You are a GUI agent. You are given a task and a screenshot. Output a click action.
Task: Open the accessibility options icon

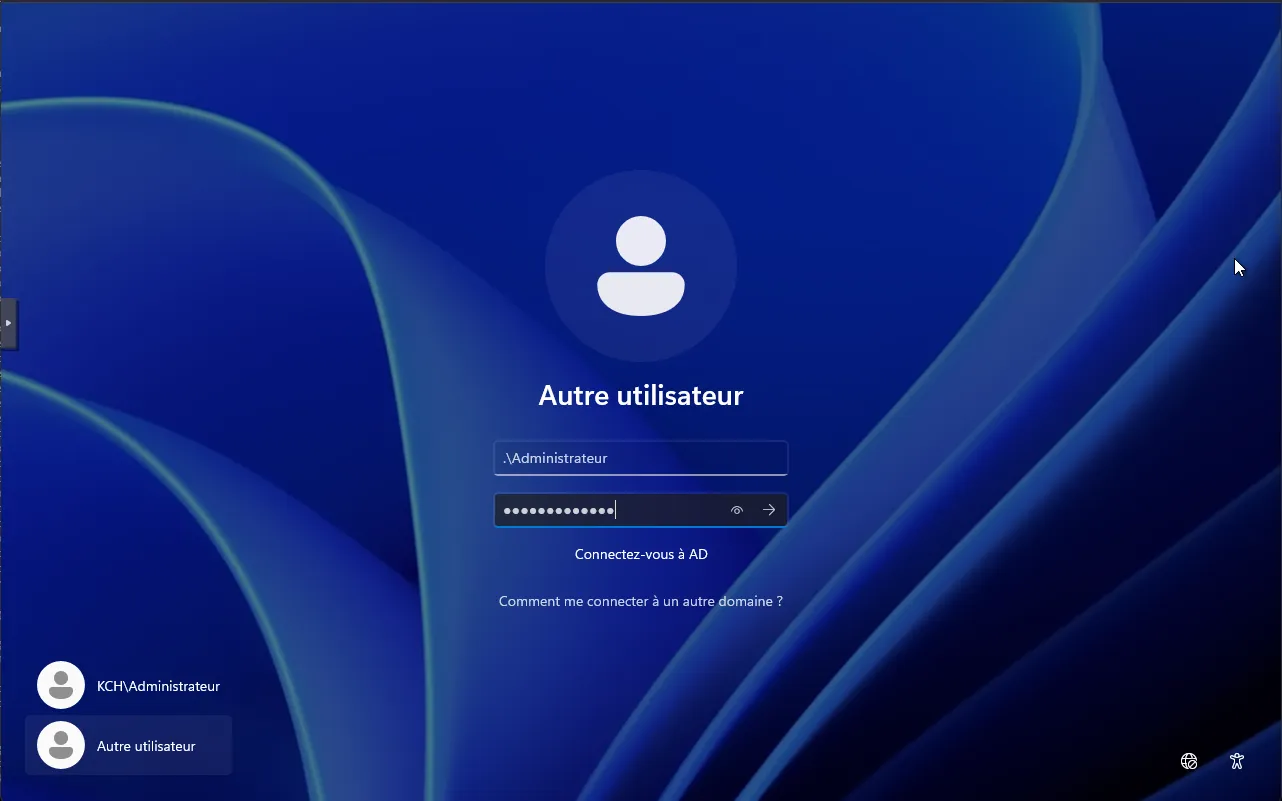click(1237, 761)
